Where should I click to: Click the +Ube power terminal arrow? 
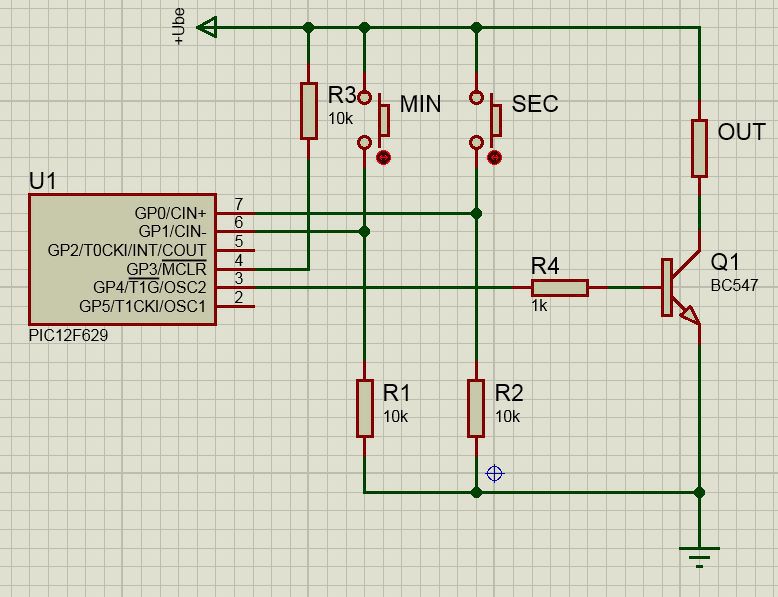tap(207, 27)
